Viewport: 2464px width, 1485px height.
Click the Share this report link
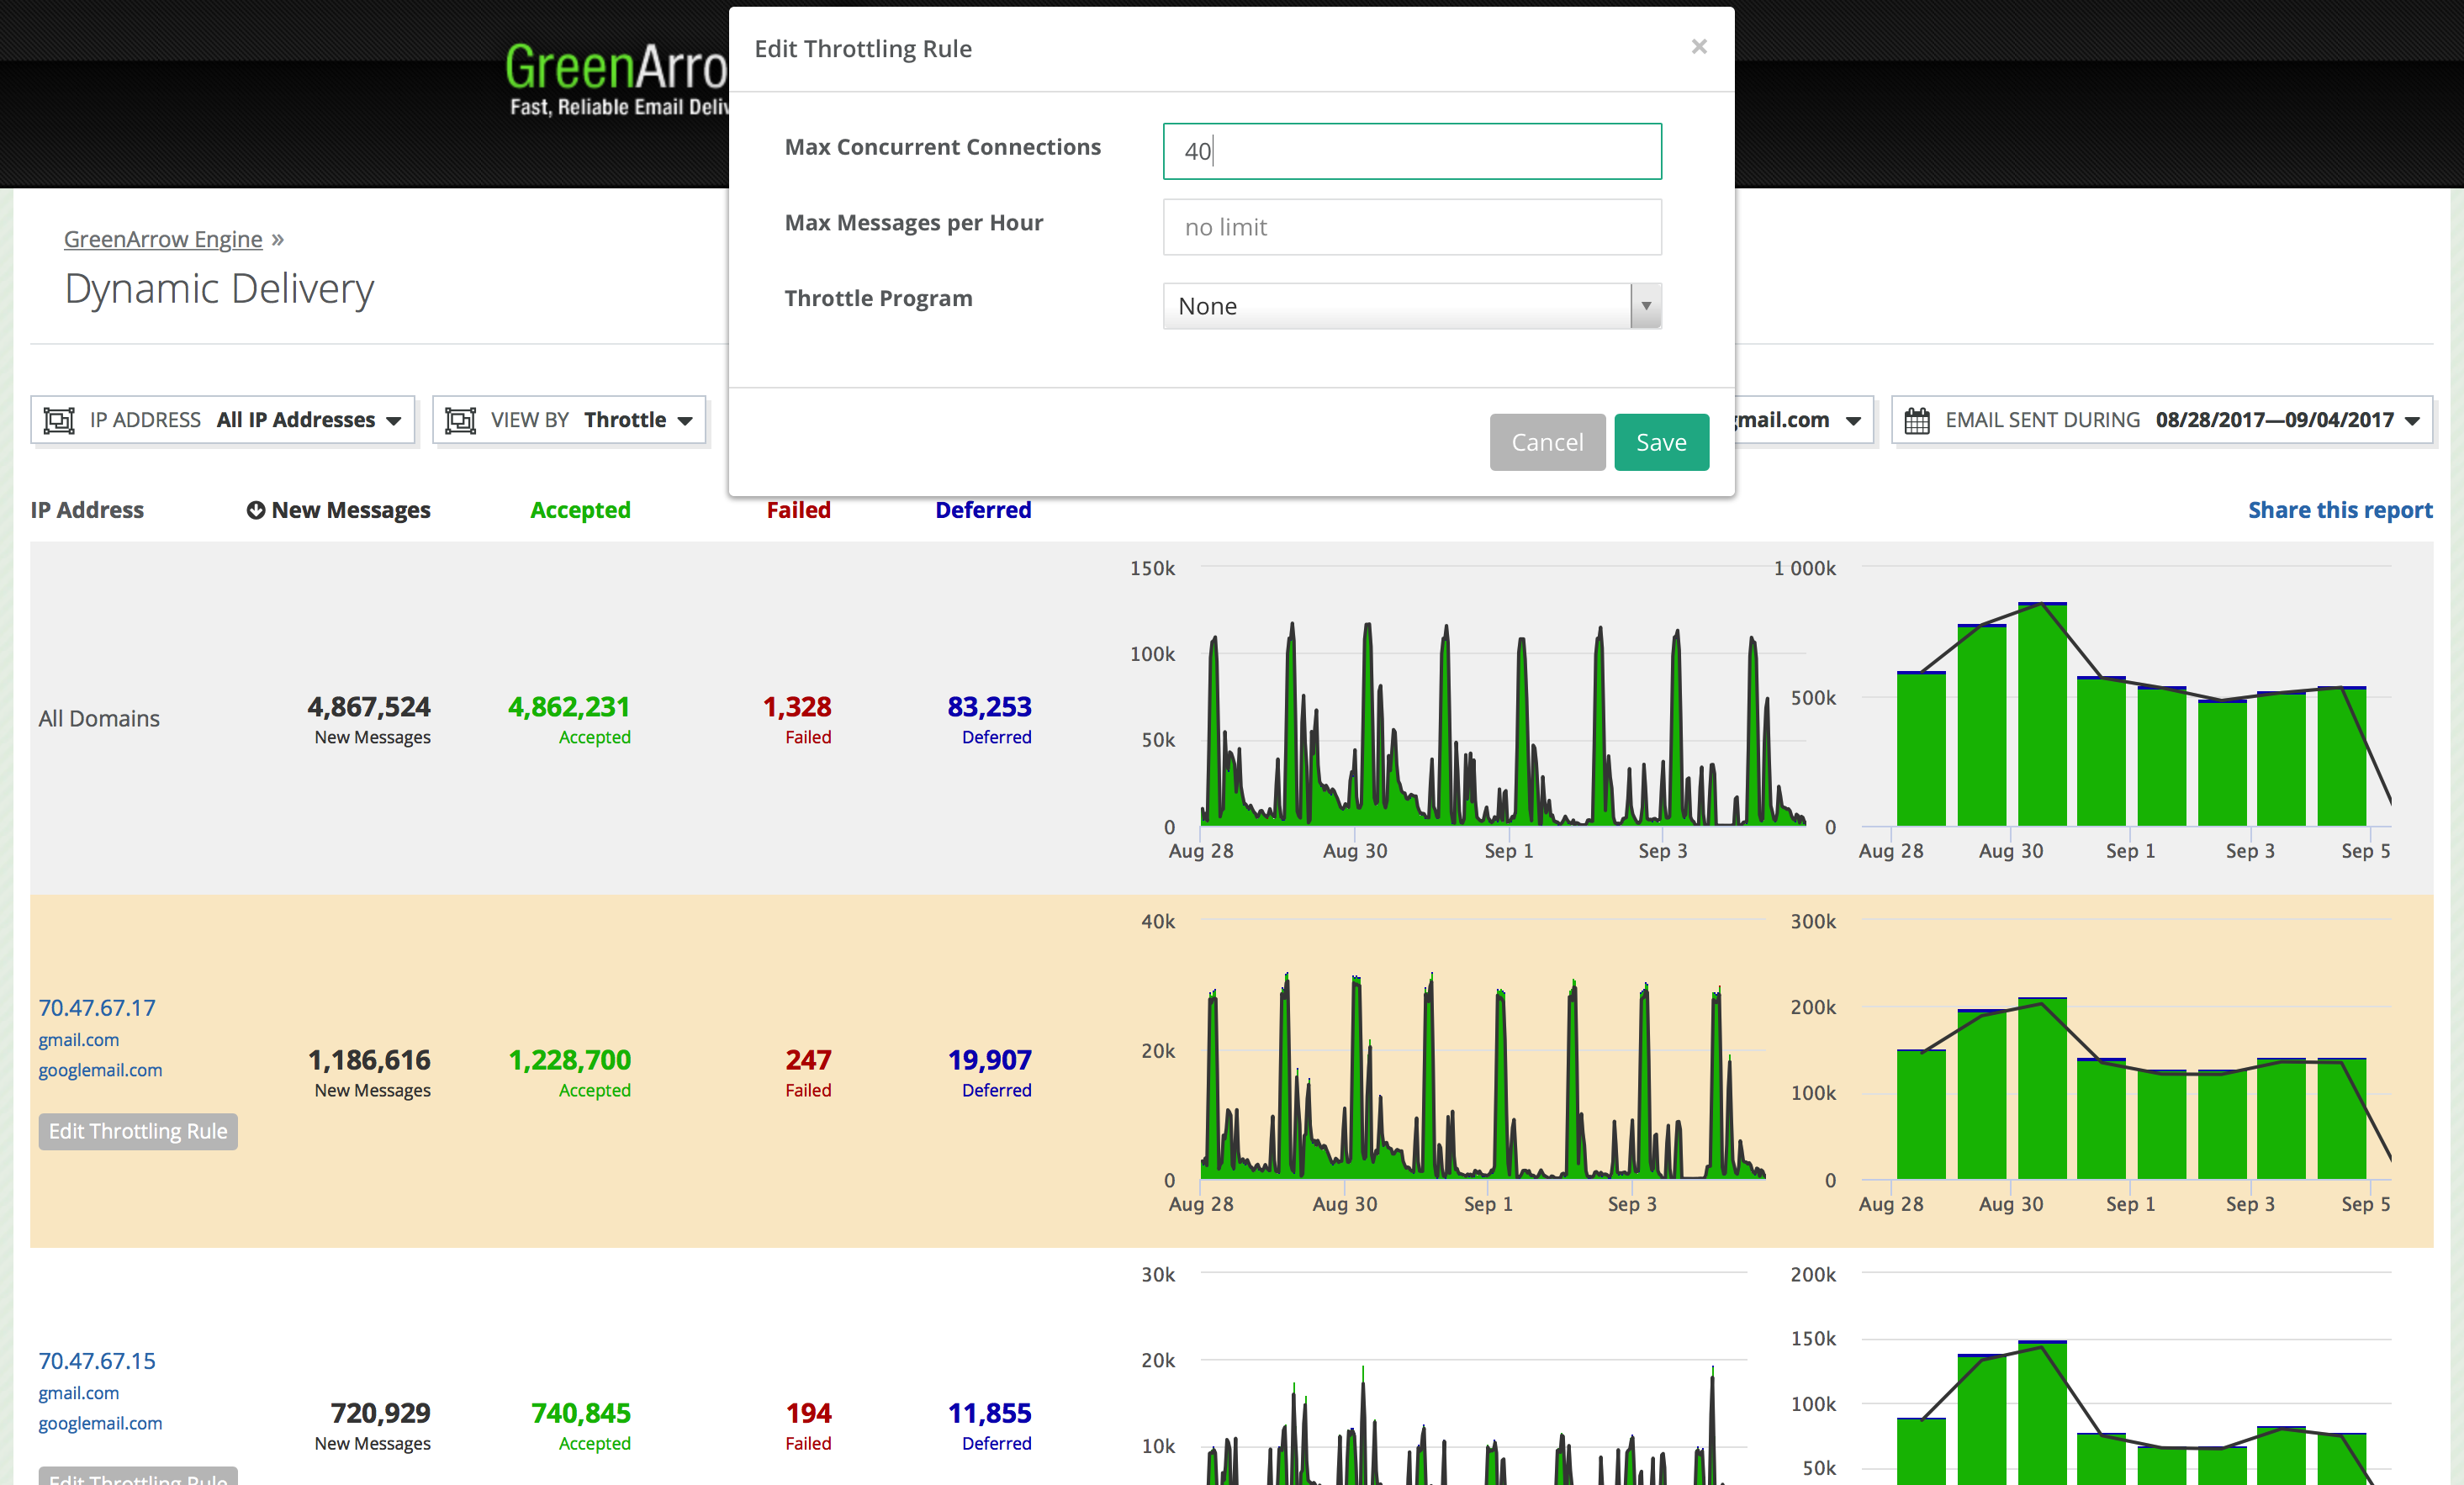(2339, 510)
